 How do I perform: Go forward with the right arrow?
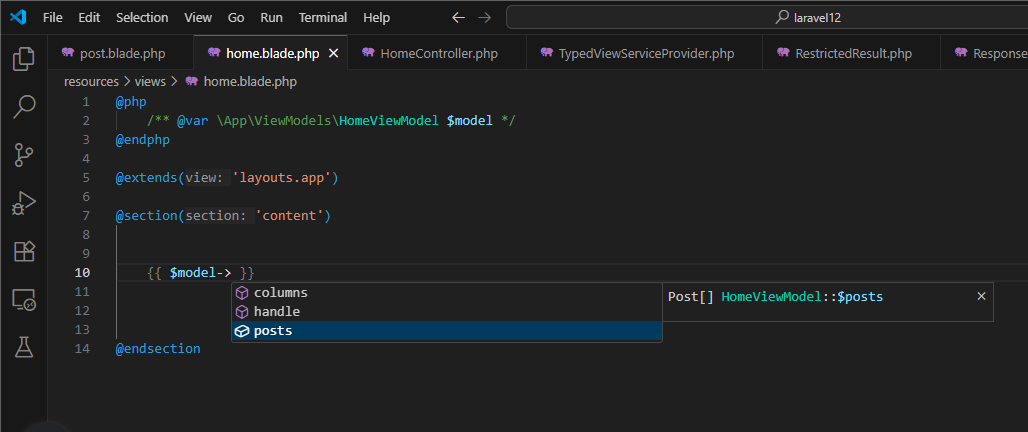[484, 18]
